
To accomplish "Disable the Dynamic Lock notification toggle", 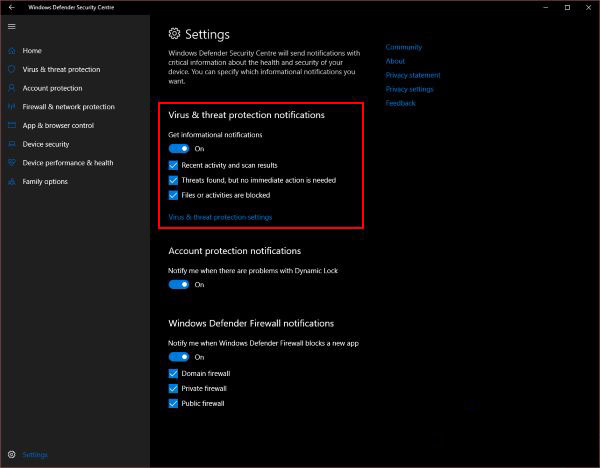I will click(178, 285).
